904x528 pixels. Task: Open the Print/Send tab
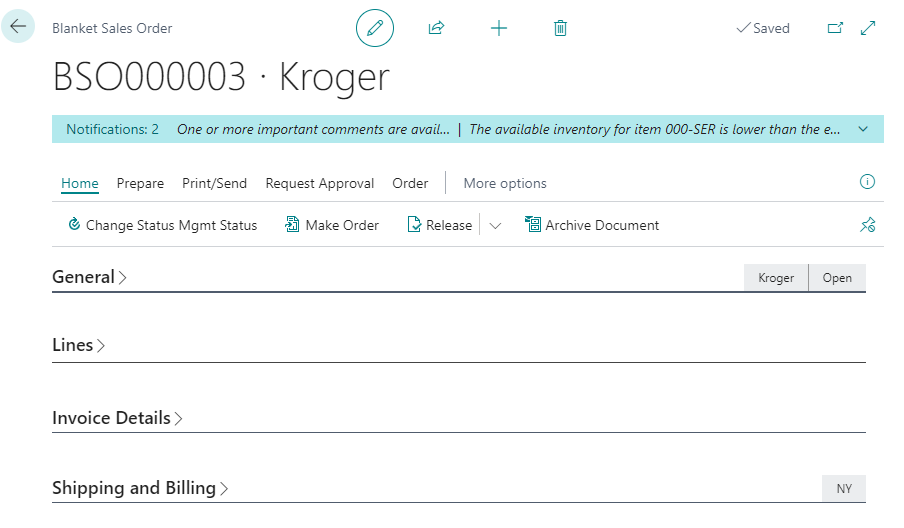point(214,183)
